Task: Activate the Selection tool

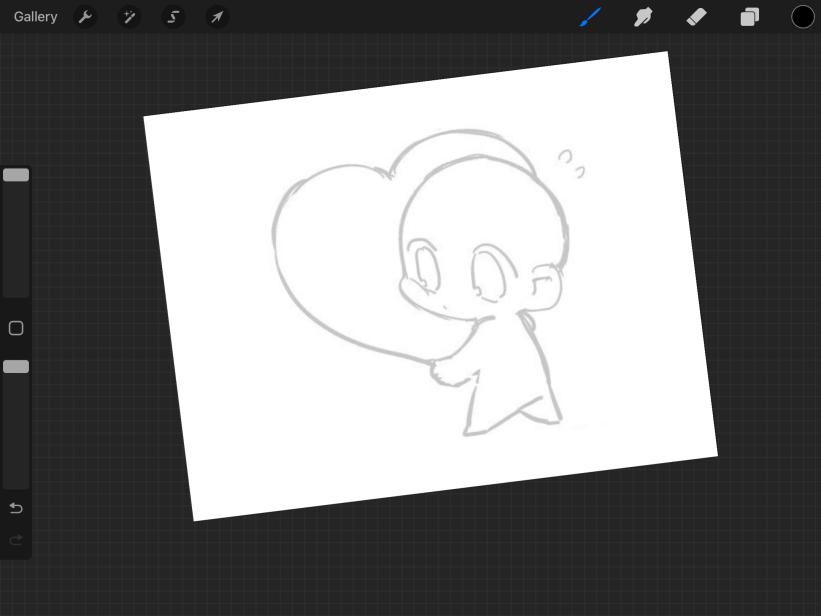Action: click(x=173, y=17)
